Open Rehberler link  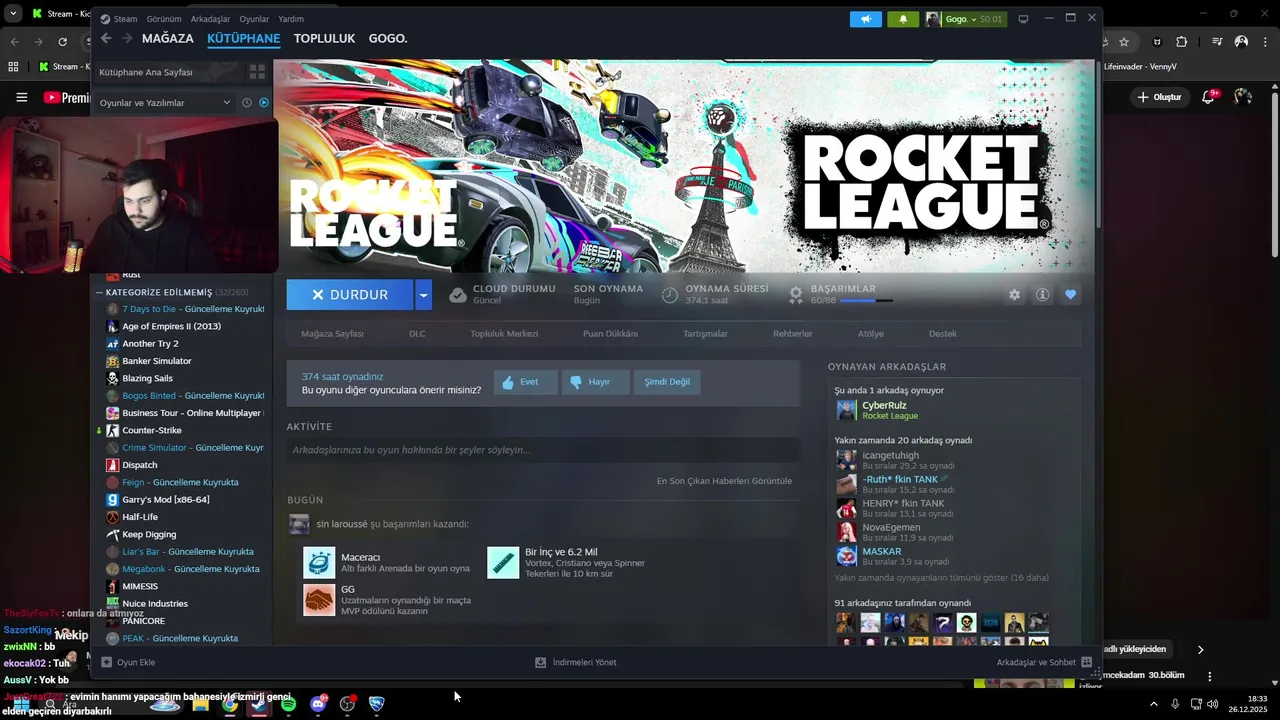(x=792, y=334)
